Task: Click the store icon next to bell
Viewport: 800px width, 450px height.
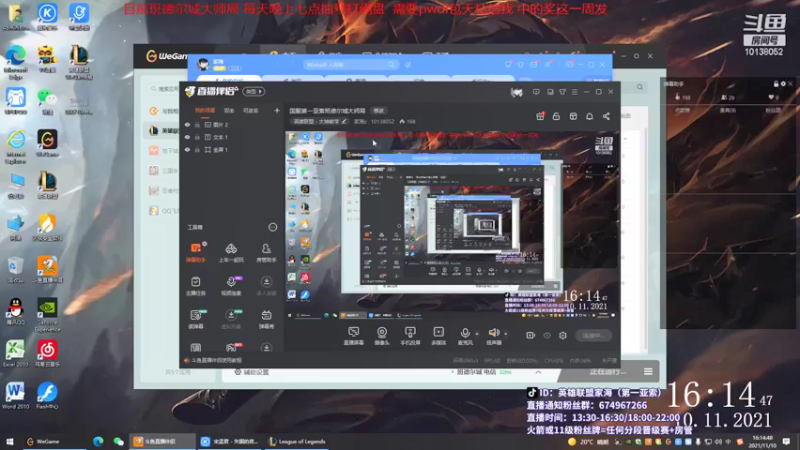Action: click(x=573, y=116)
